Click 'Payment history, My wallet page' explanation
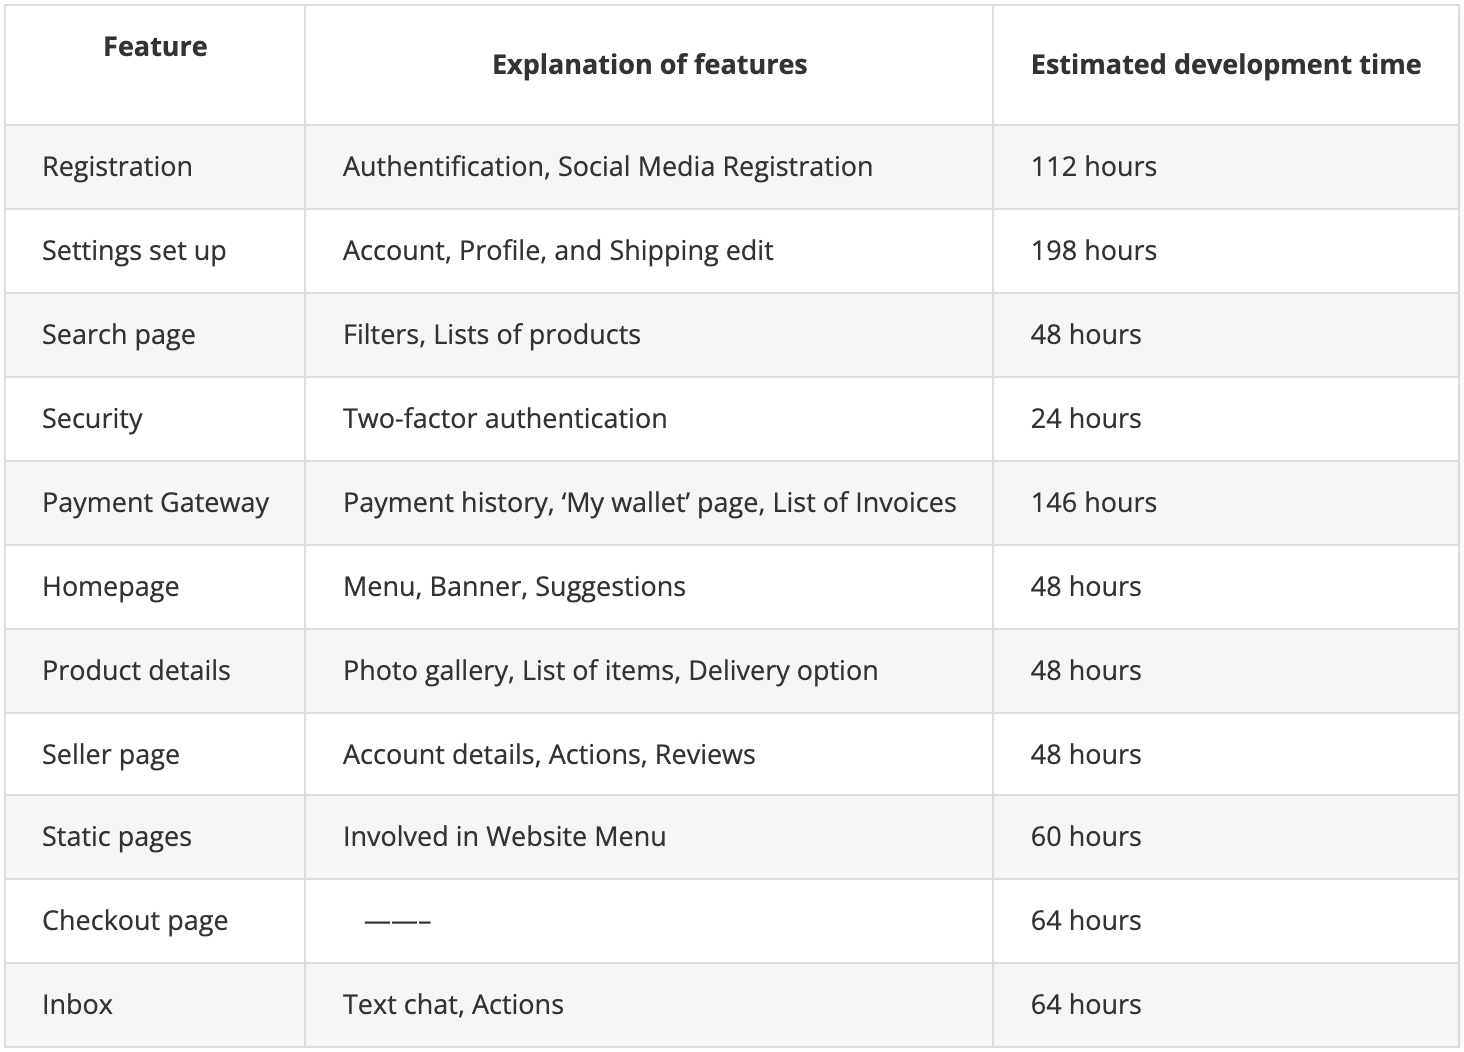The width and height of the screenshot is (1464, 1052). (x=650, y=502)
